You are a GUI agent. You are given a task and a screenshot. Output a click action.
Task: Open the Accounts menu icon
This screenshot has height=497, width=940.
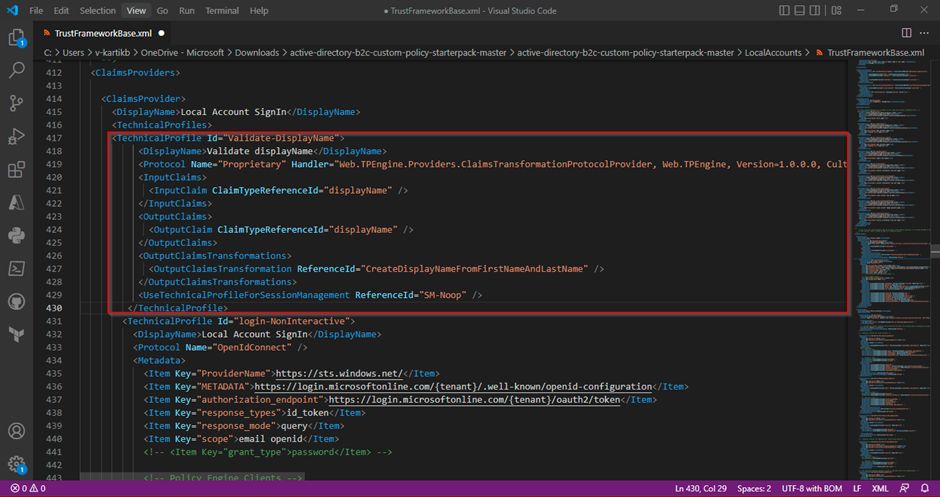click(x=16, y=430)
